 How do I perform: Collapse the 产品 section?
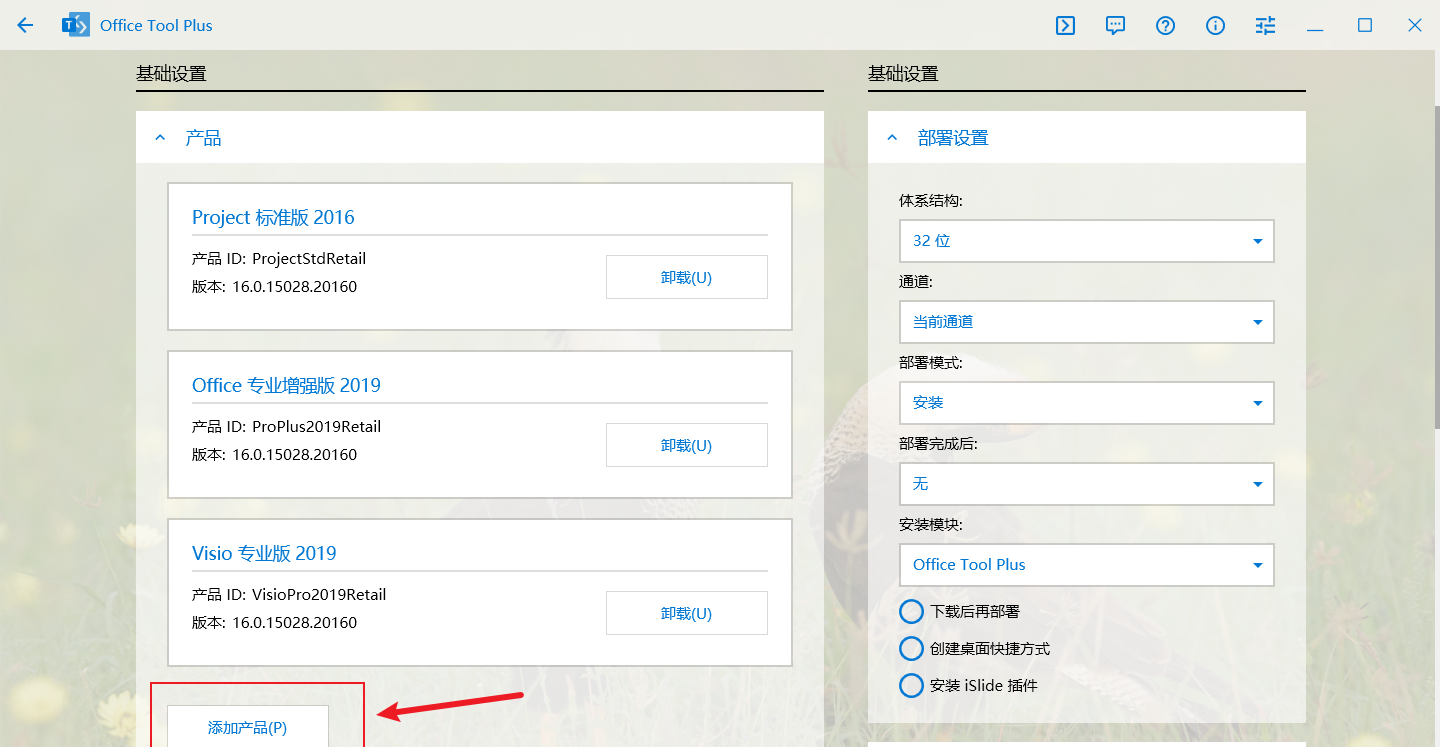pos(160,138)
